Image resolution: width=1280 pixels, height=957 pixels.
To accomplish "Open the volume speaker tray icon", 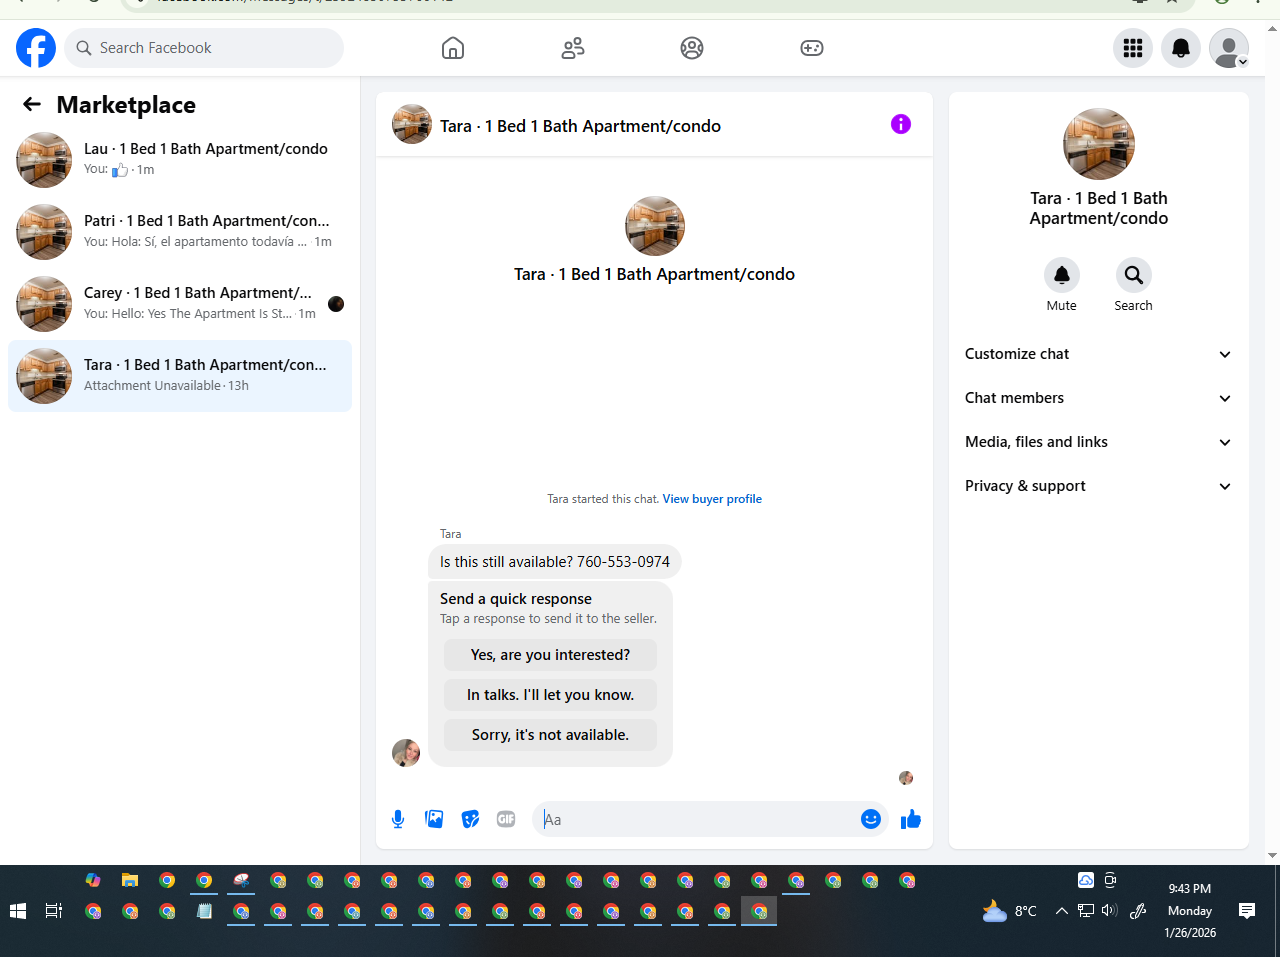I will coord(1109,910).
